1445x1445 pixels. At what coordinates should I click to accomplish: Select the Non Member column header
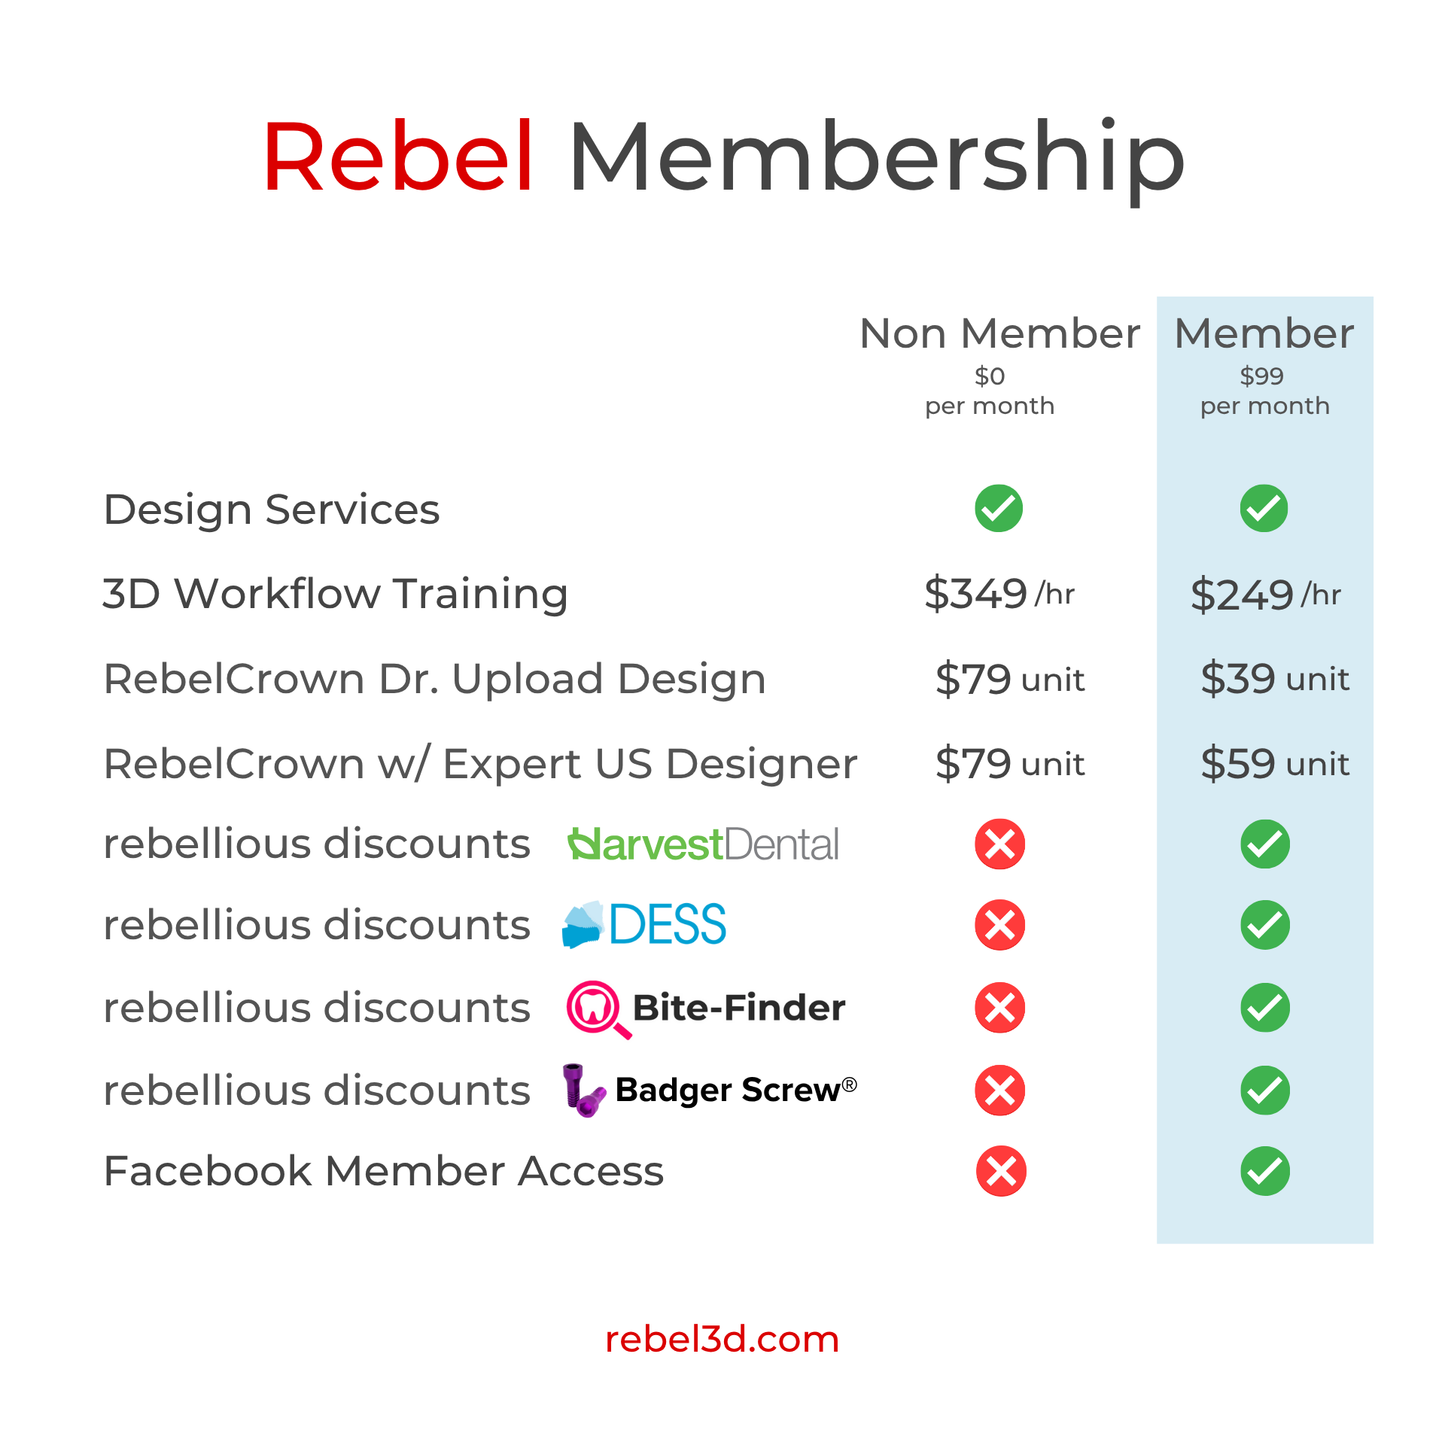click(999, 335)
